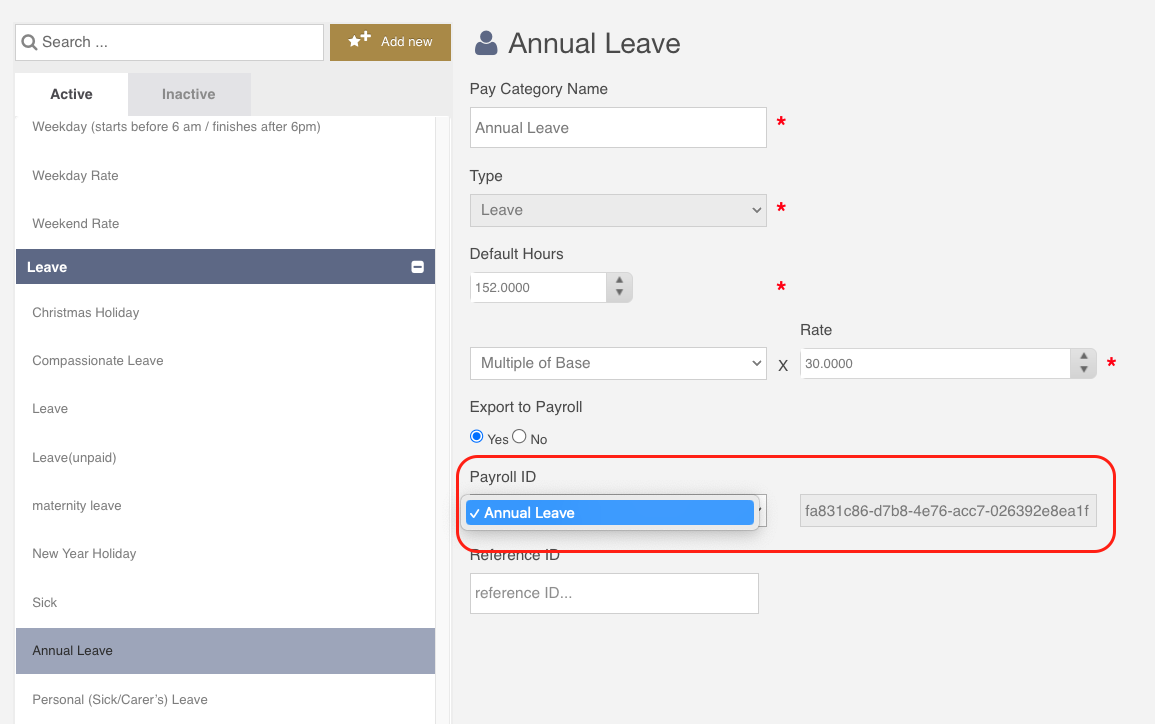Viewport: 1155px width, 724px height.
Task: Choose Annual Leave option in Payroll ID list
Action: (x=610, y=513)
